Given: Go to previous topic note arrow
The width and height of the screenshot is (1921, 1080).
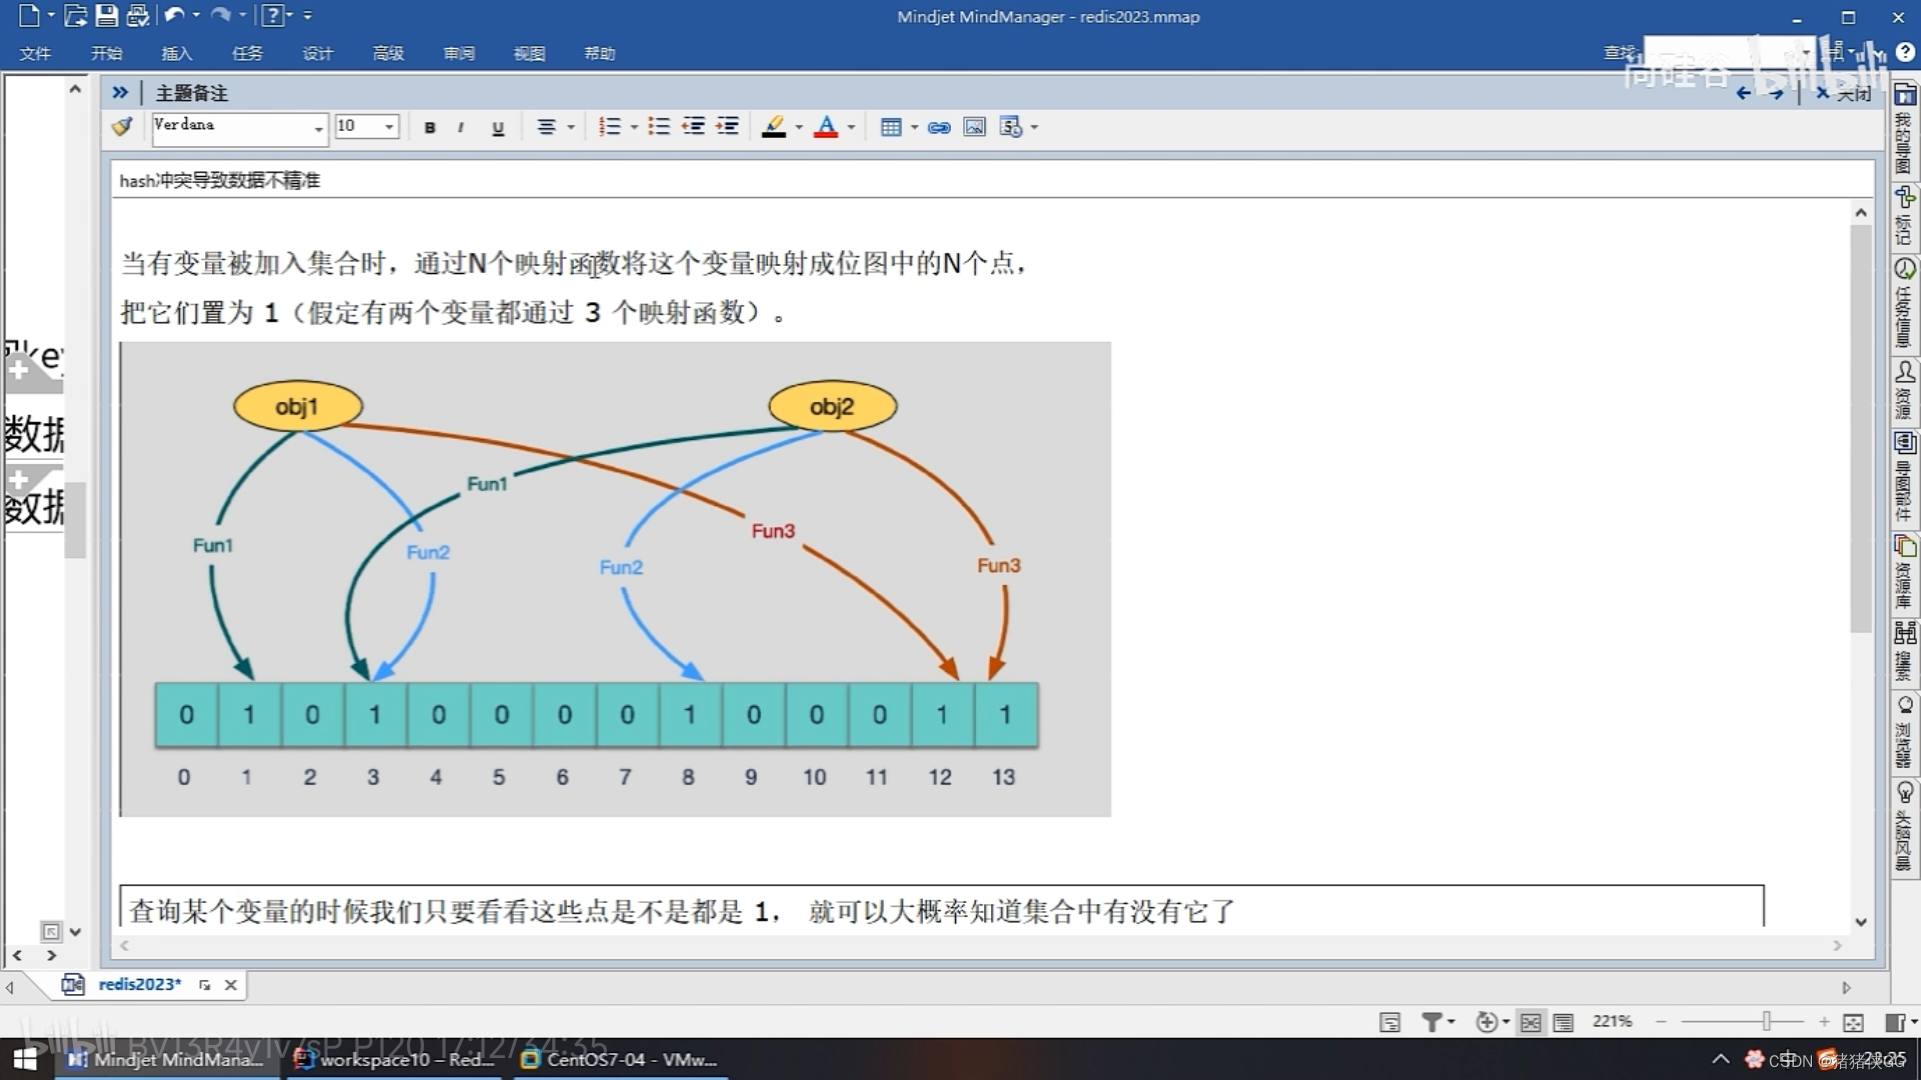Looking at the screenshot, I should [x=1743, y=93].
